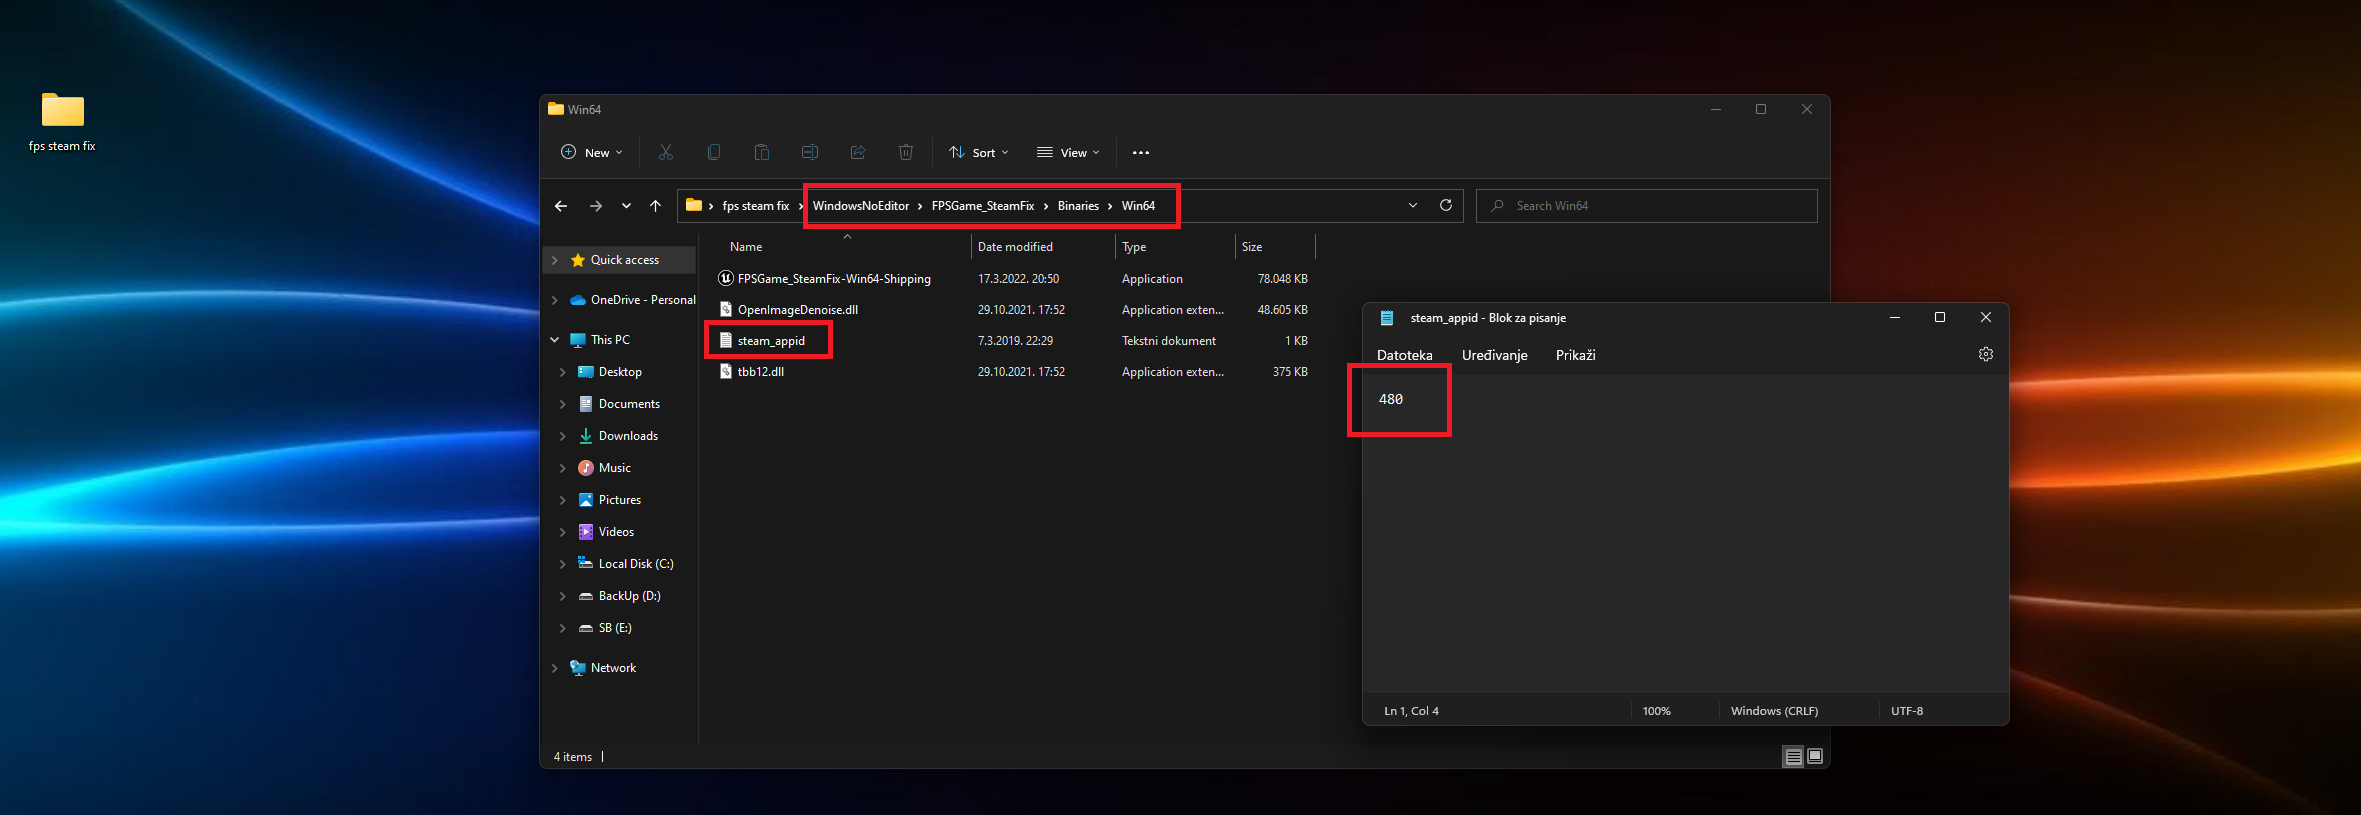Switch to details list view toggle
Viewport: 2361px width, 815px height.
click(x=1793, y=757)
